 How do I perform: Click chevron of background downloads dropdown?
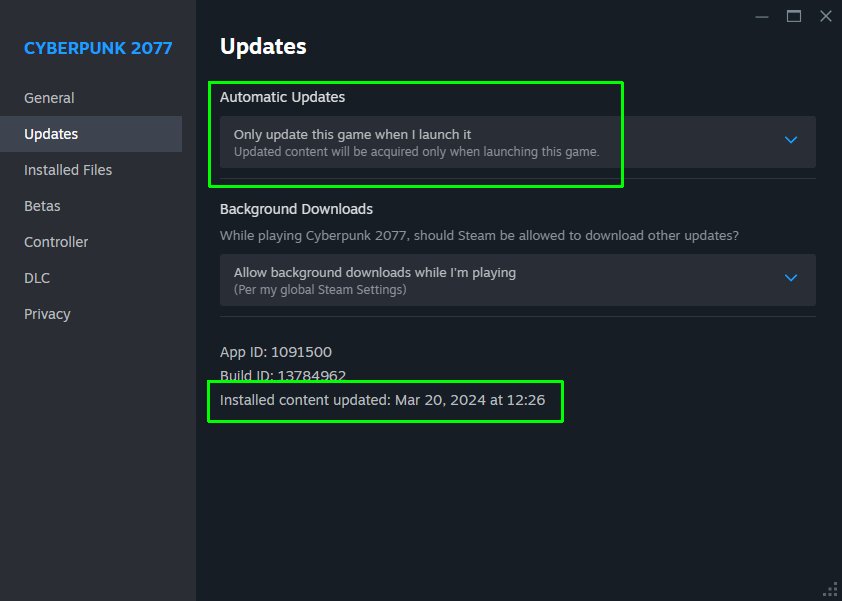click(790, 278)
